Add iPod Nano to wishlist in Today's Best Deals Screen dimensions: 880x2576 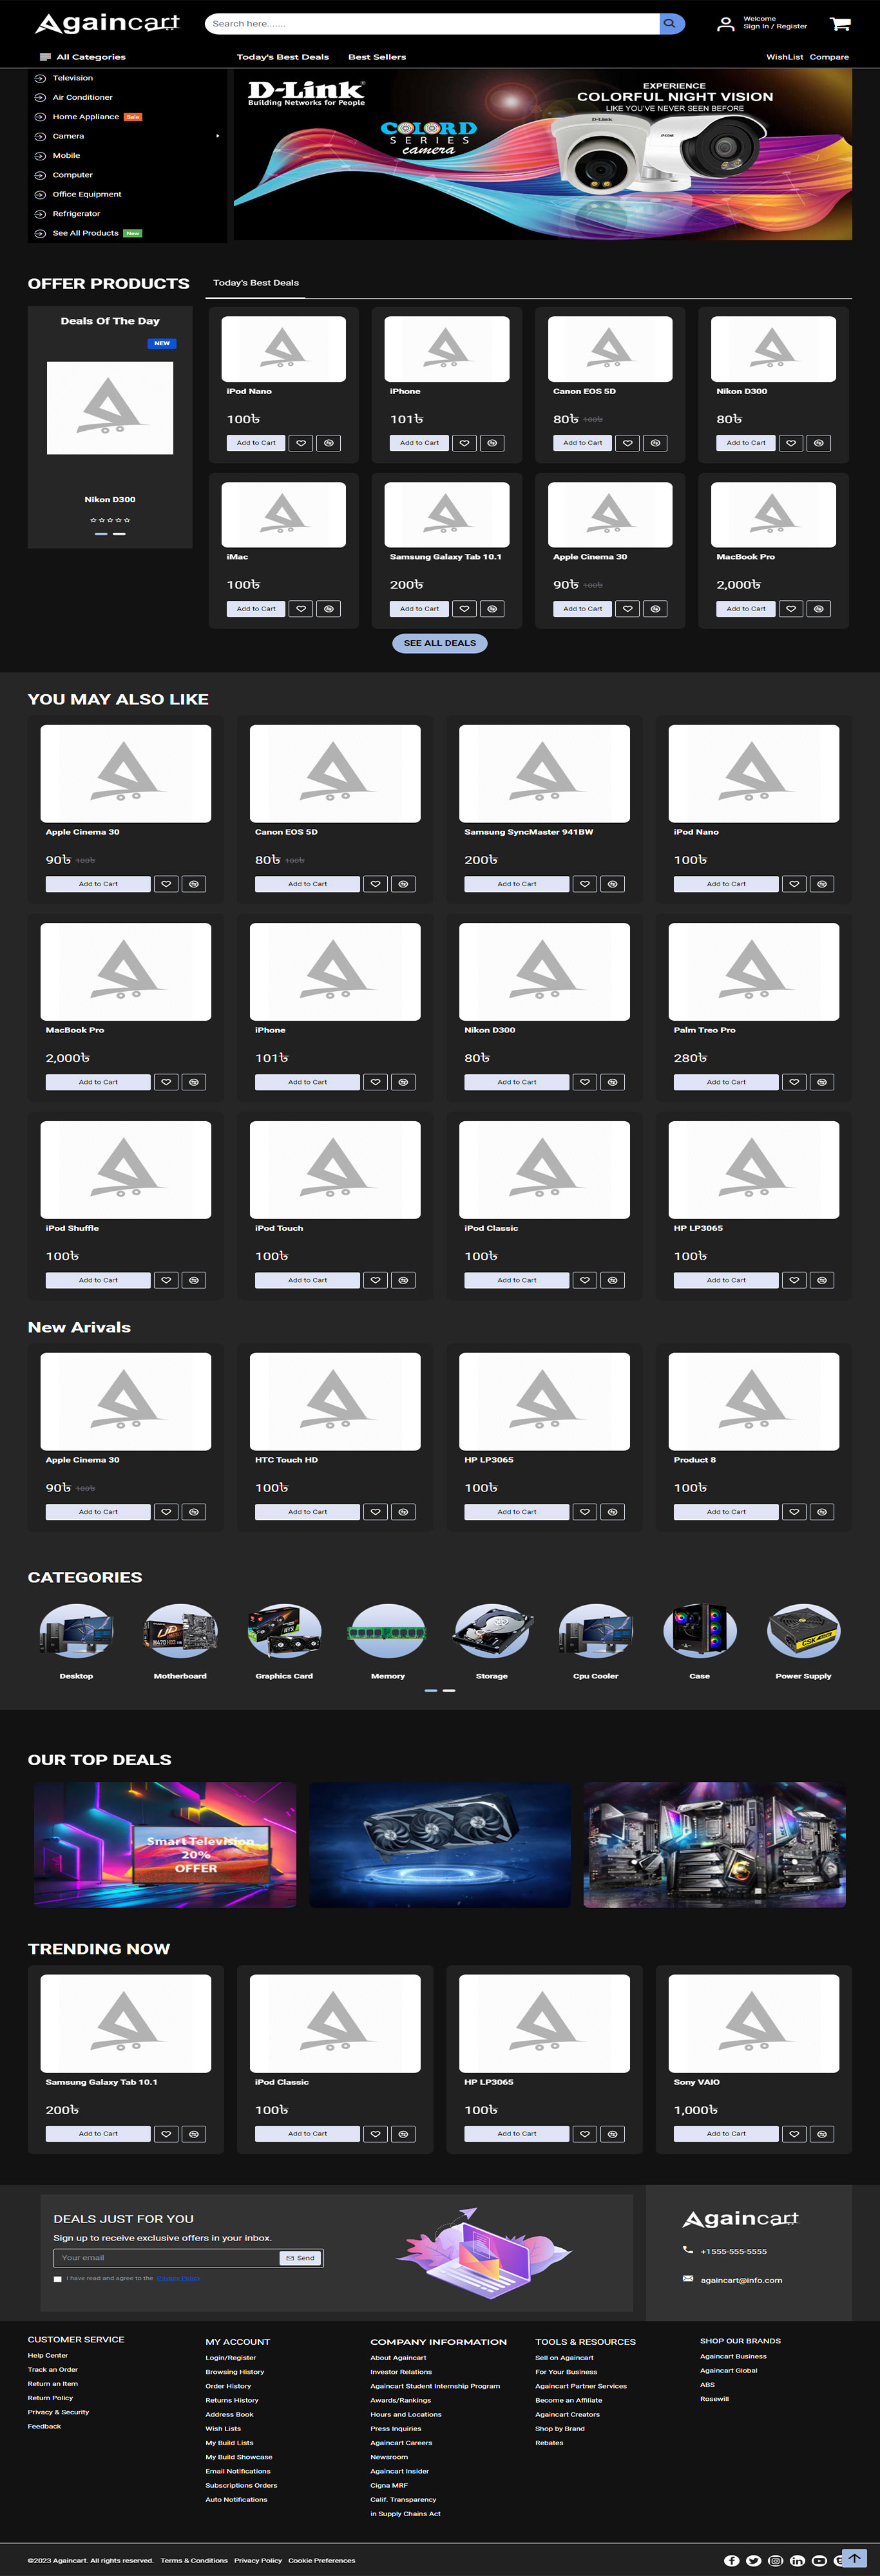[x=301, y=442]
